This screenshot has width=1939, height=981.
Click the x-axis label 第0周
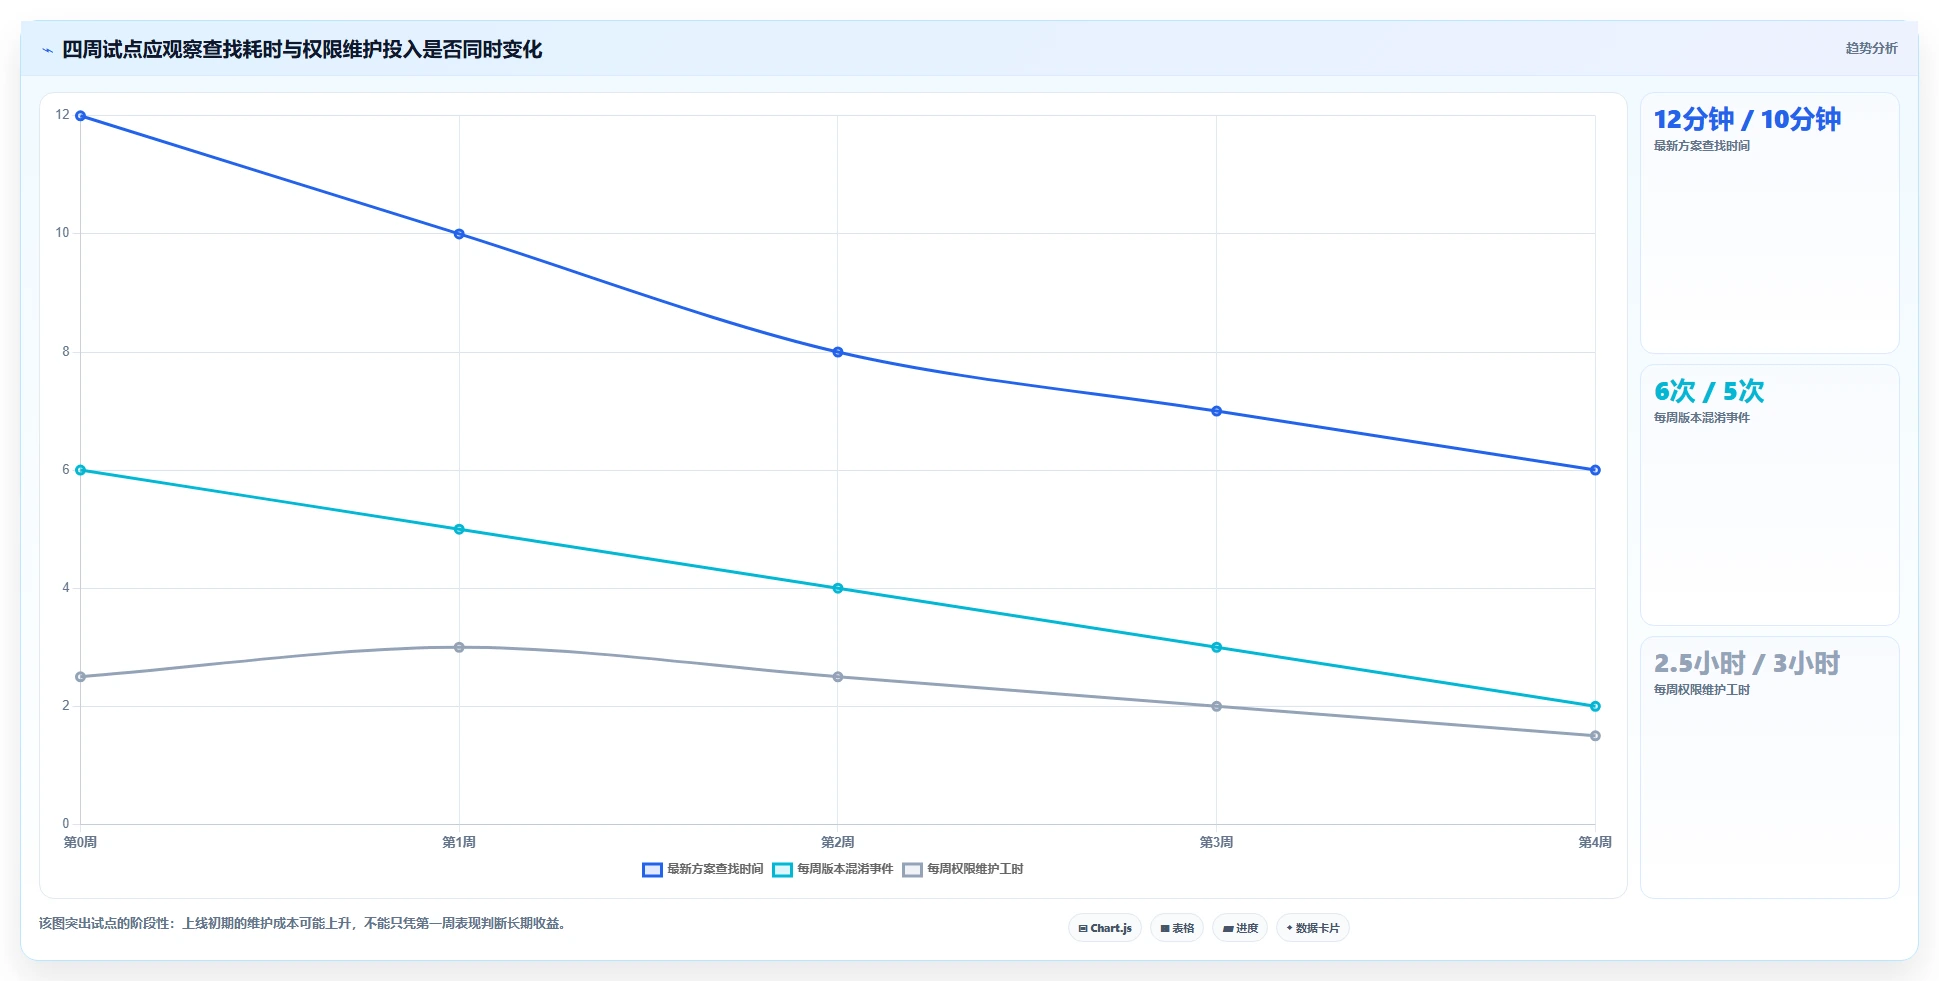pos(81,843)
